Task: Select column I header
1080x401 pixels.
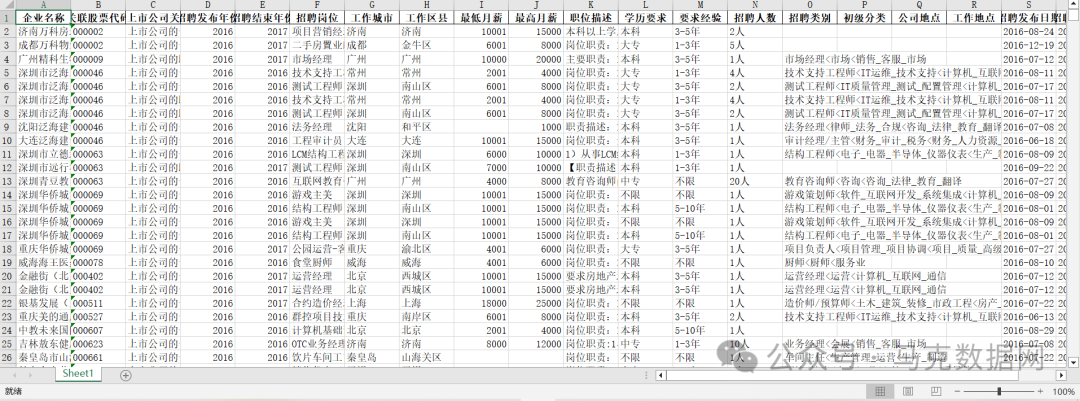Action: coord(481,5)
